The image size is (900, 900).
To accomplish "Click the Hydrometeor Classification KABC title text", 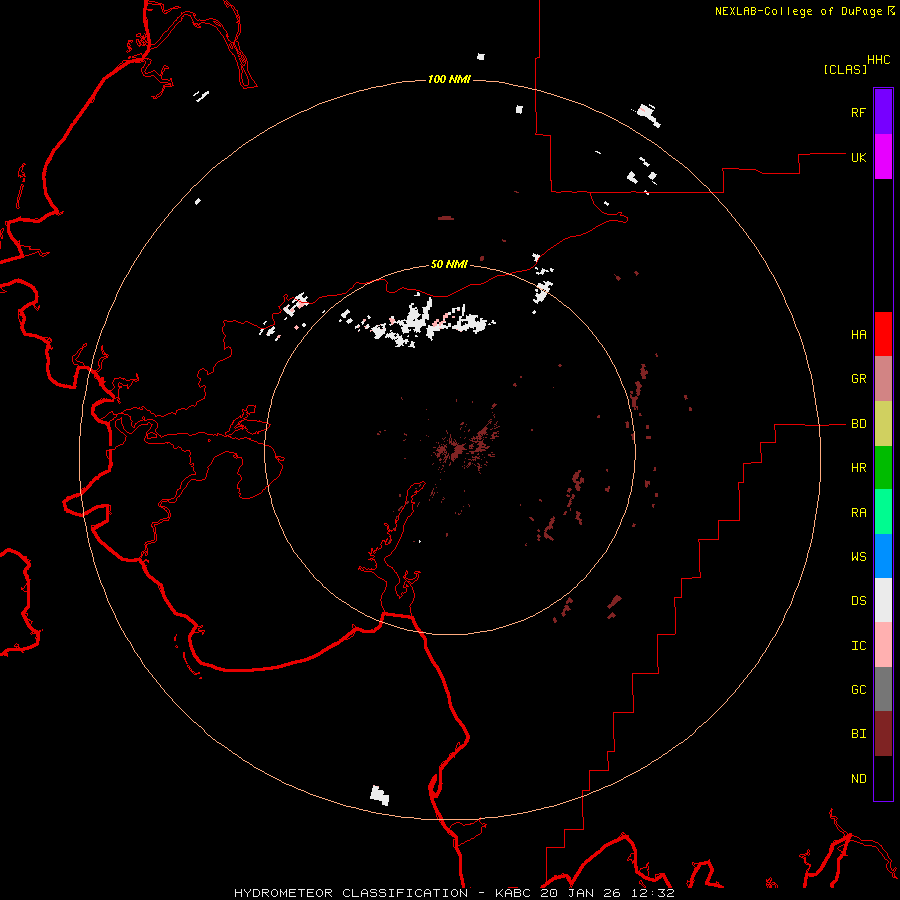I will pyautogui.click(x=454, y=893).
